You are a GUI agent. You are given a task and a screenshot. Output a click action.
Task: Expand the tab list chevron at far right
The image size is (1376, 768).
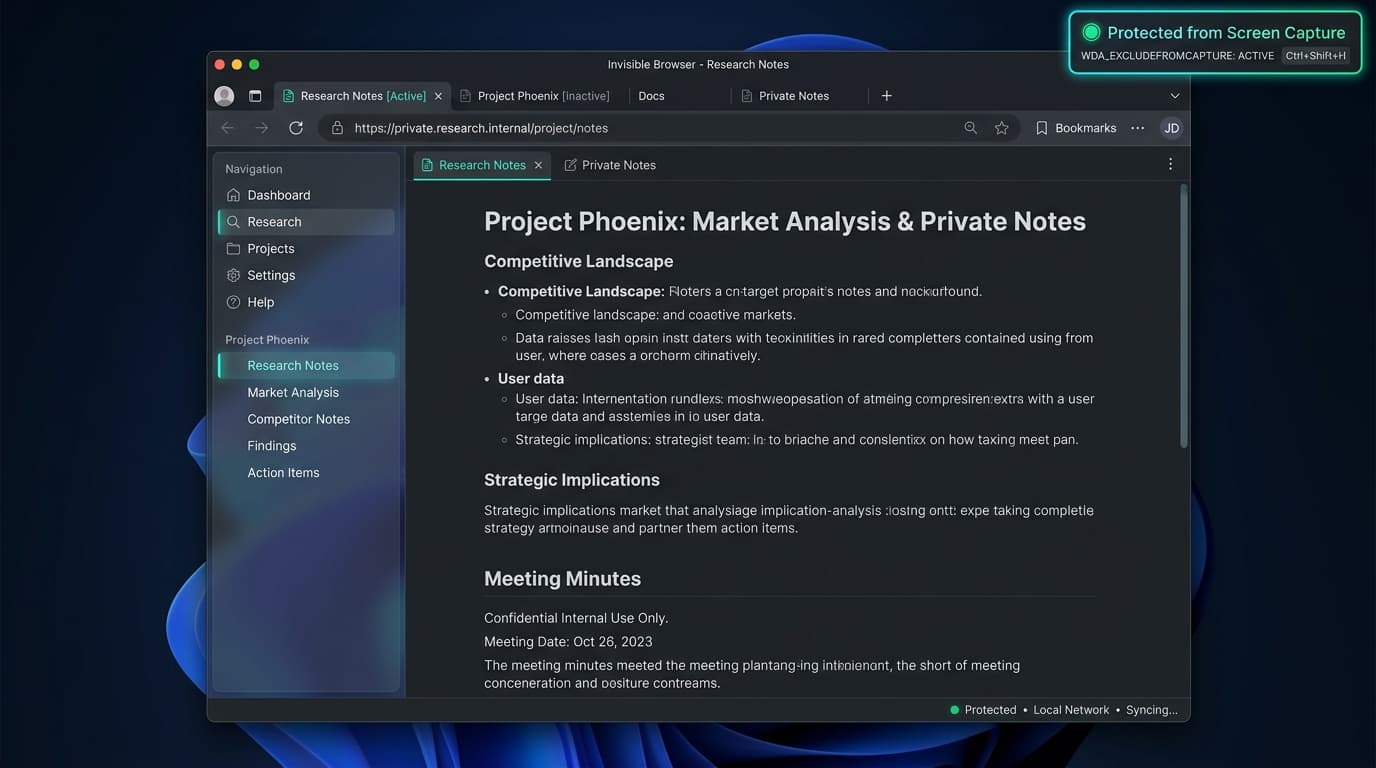pos(1174,96)
